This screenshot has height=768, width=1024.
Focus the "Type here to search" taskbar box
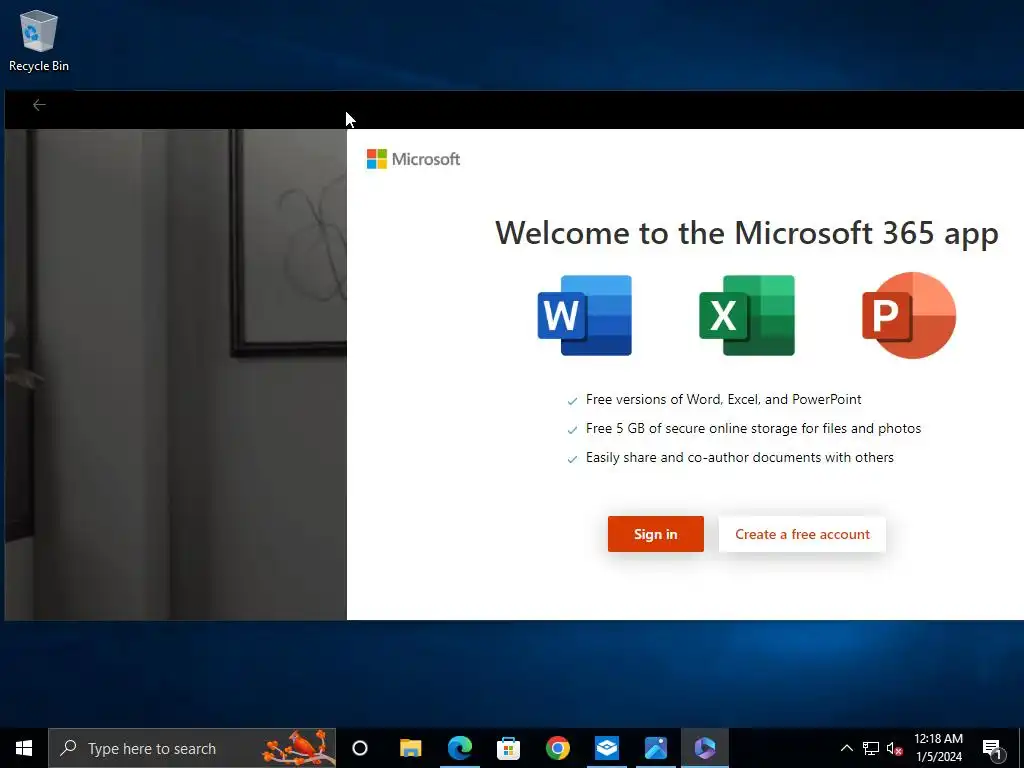192,748
